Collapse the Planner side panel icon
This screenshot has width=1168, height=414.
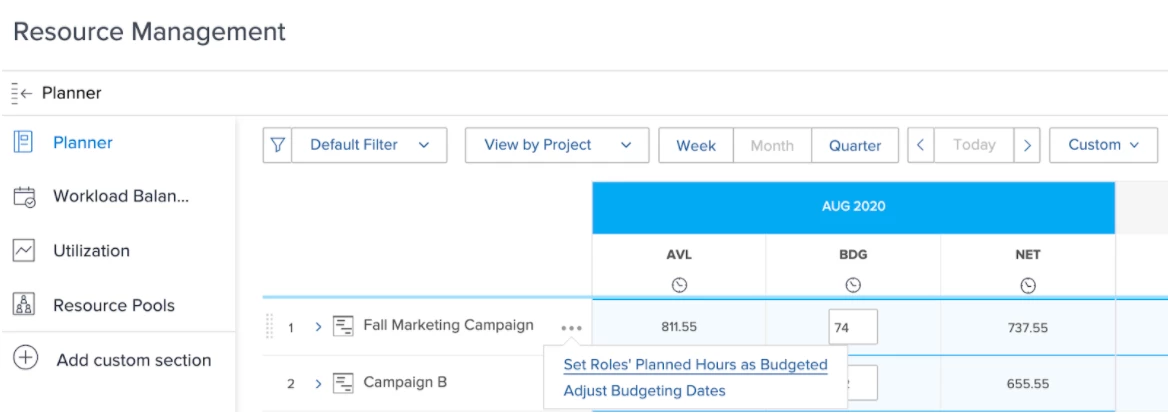pos(22,94)
